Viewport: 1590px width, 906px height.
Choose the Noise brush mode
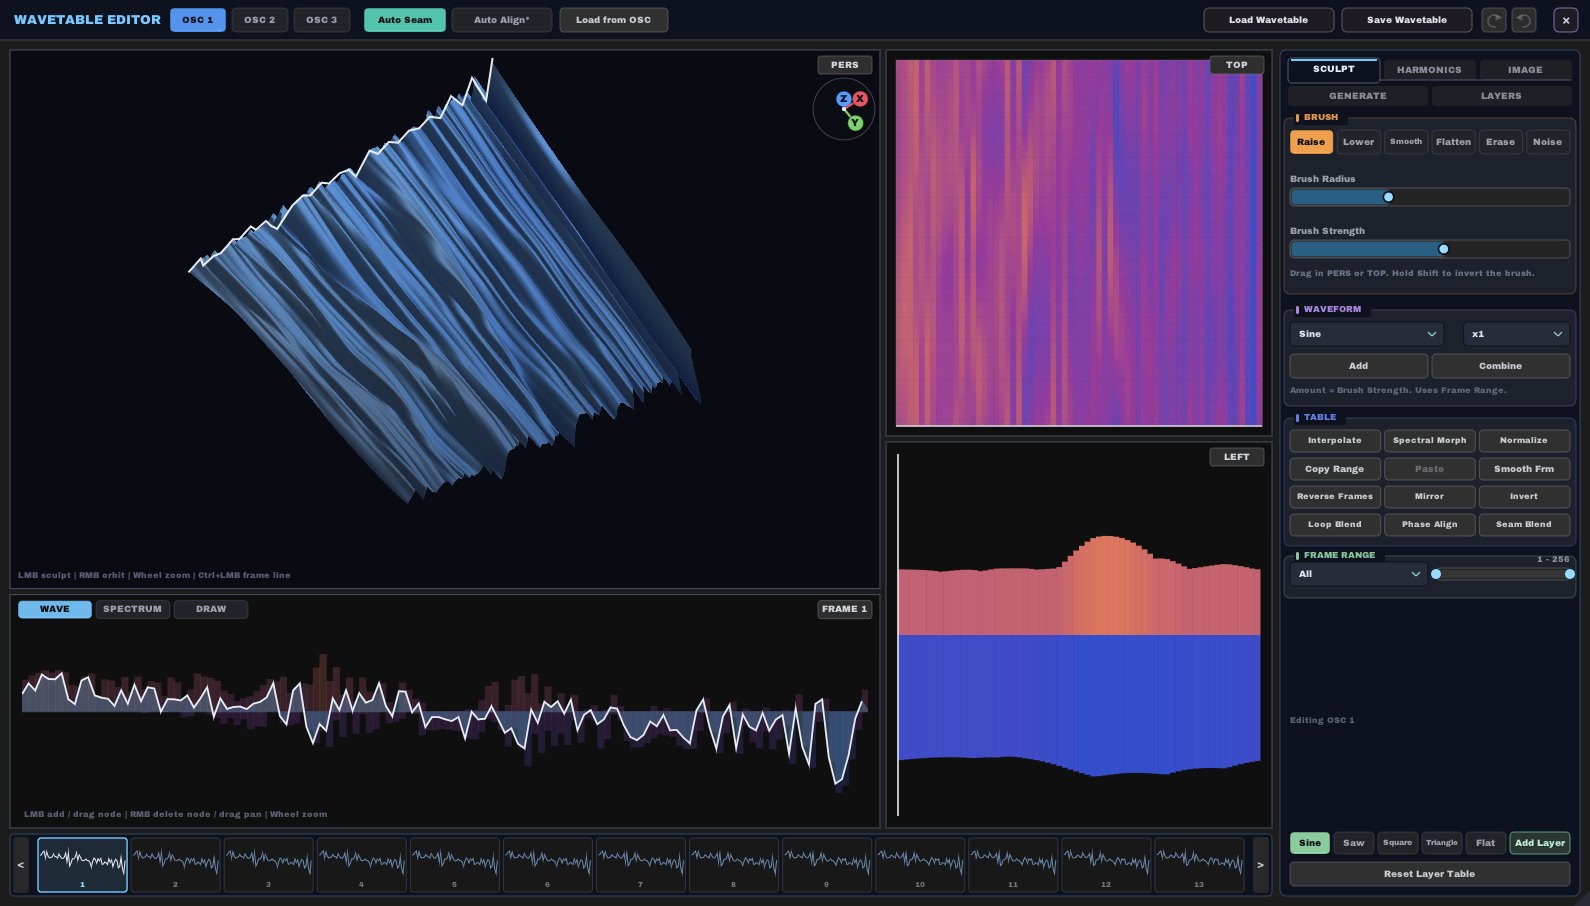[1547, 142]
